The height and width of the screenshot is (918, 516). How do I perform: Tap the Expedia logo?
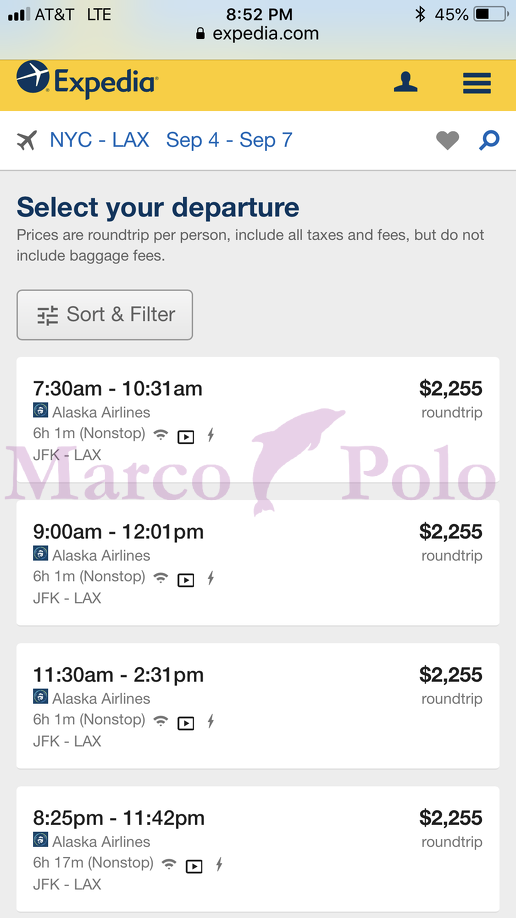(87, 80)
